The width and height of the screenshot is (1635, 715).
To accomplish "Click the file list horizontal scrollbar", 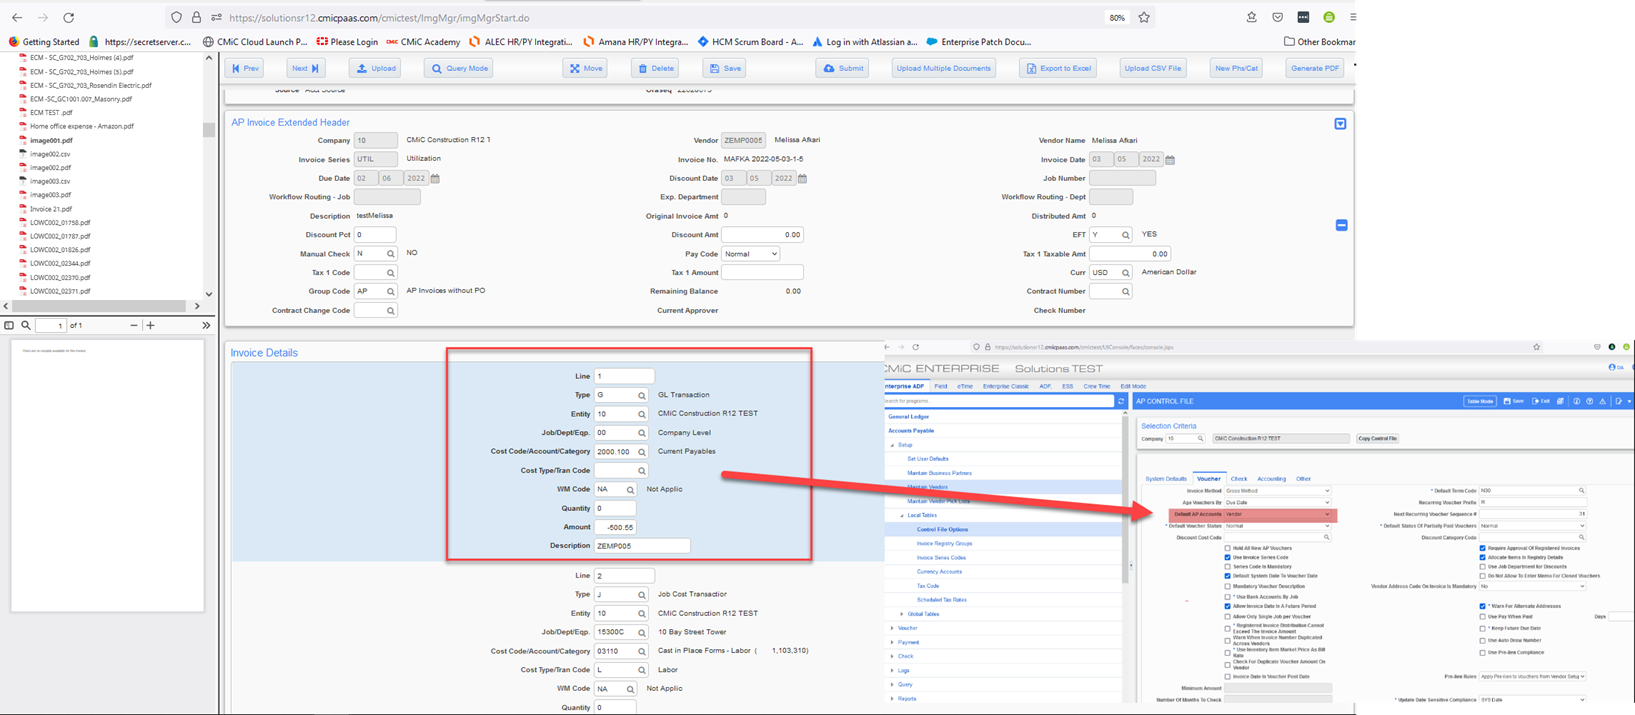I will click(101, 306).
